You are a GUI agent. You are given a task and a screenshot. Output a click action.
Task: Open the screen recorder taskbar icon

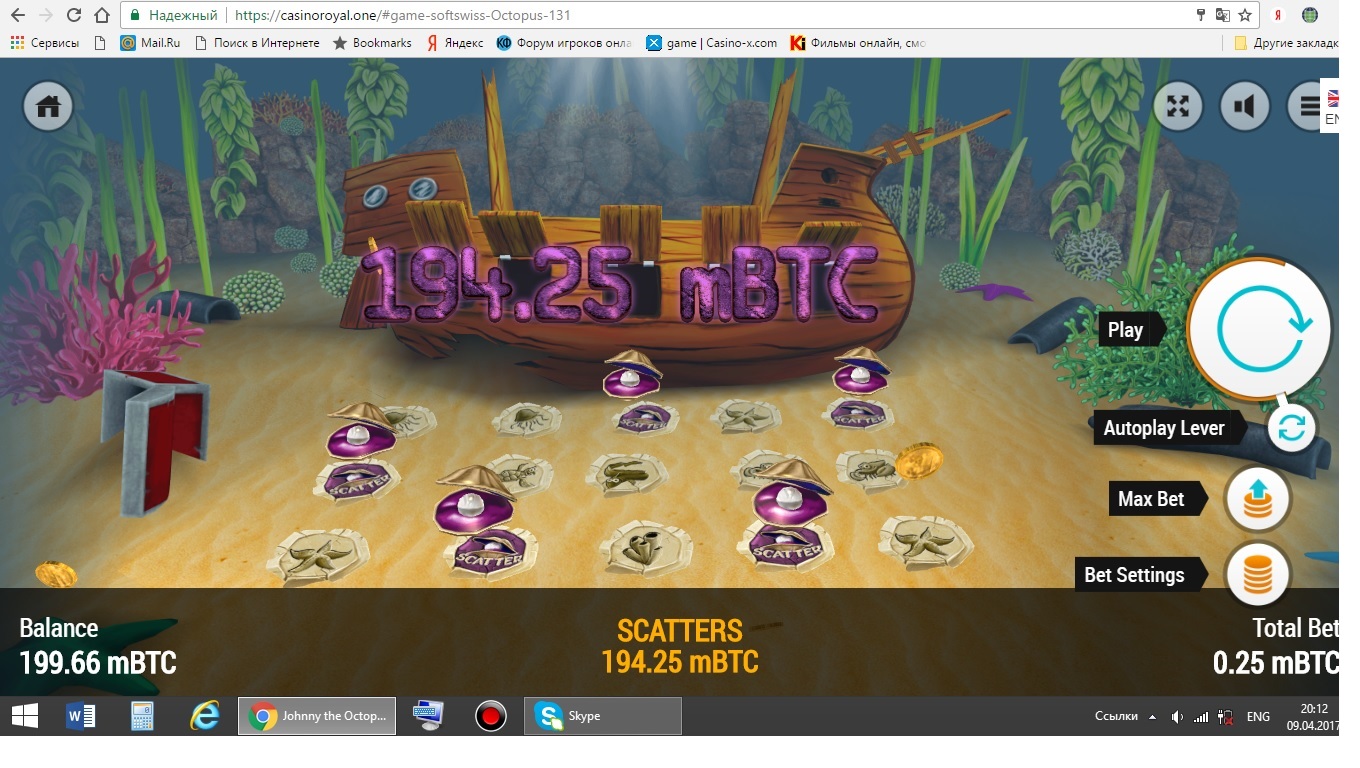pos(490,716)
